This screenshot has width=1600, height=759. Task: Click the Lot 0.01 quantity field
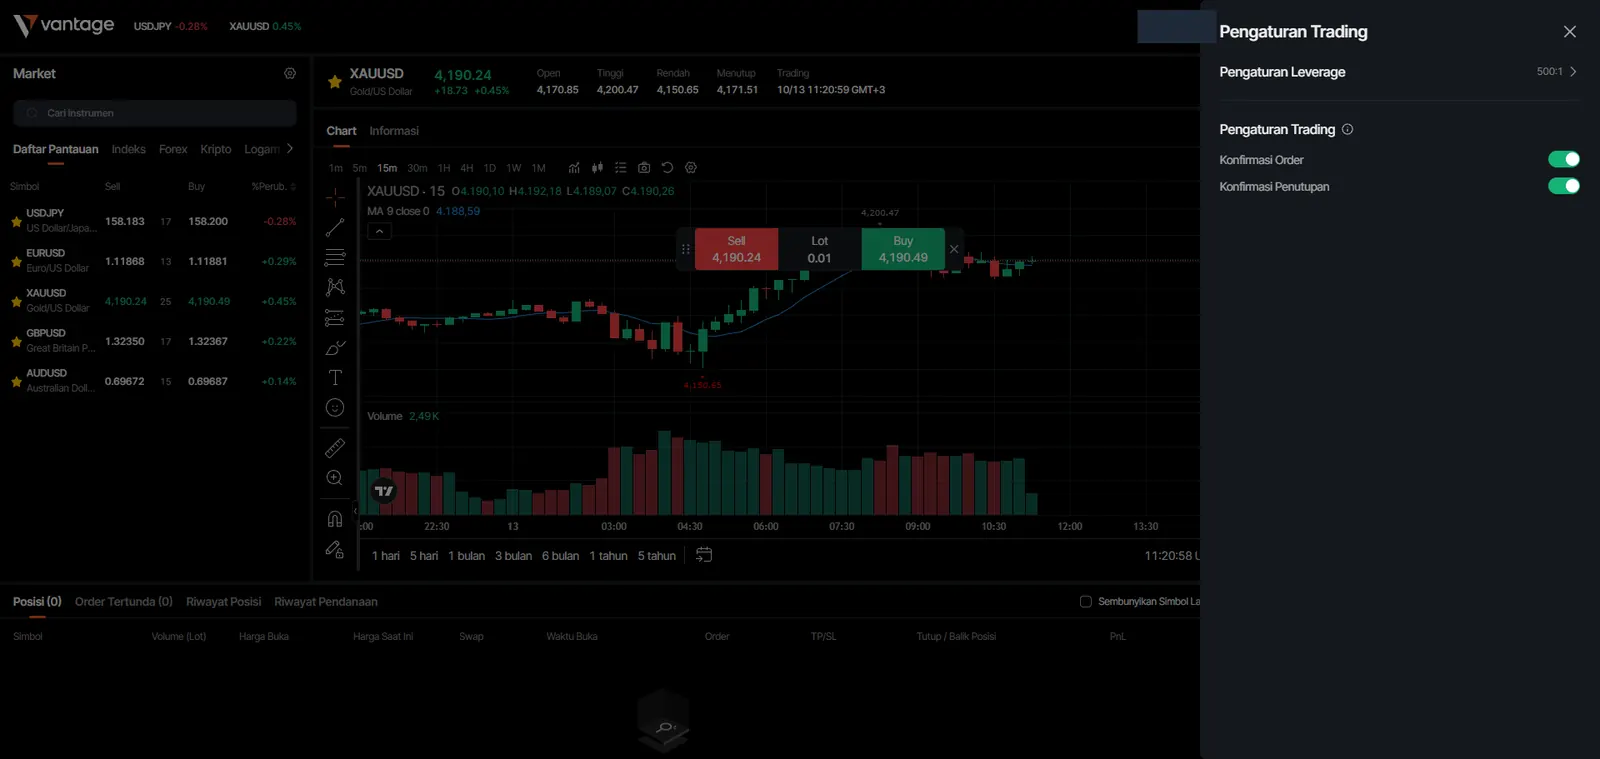coord(820,249)
